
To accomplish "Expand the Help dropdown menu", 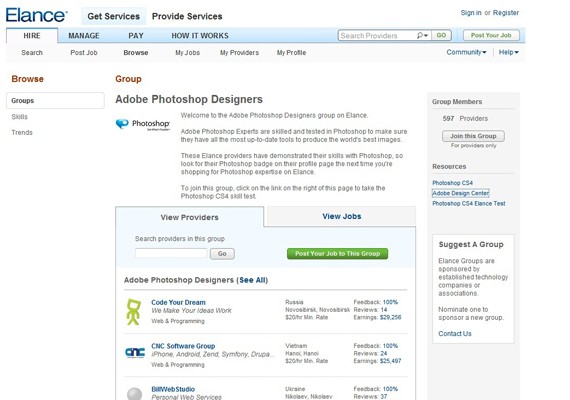I will coord(509,52).
